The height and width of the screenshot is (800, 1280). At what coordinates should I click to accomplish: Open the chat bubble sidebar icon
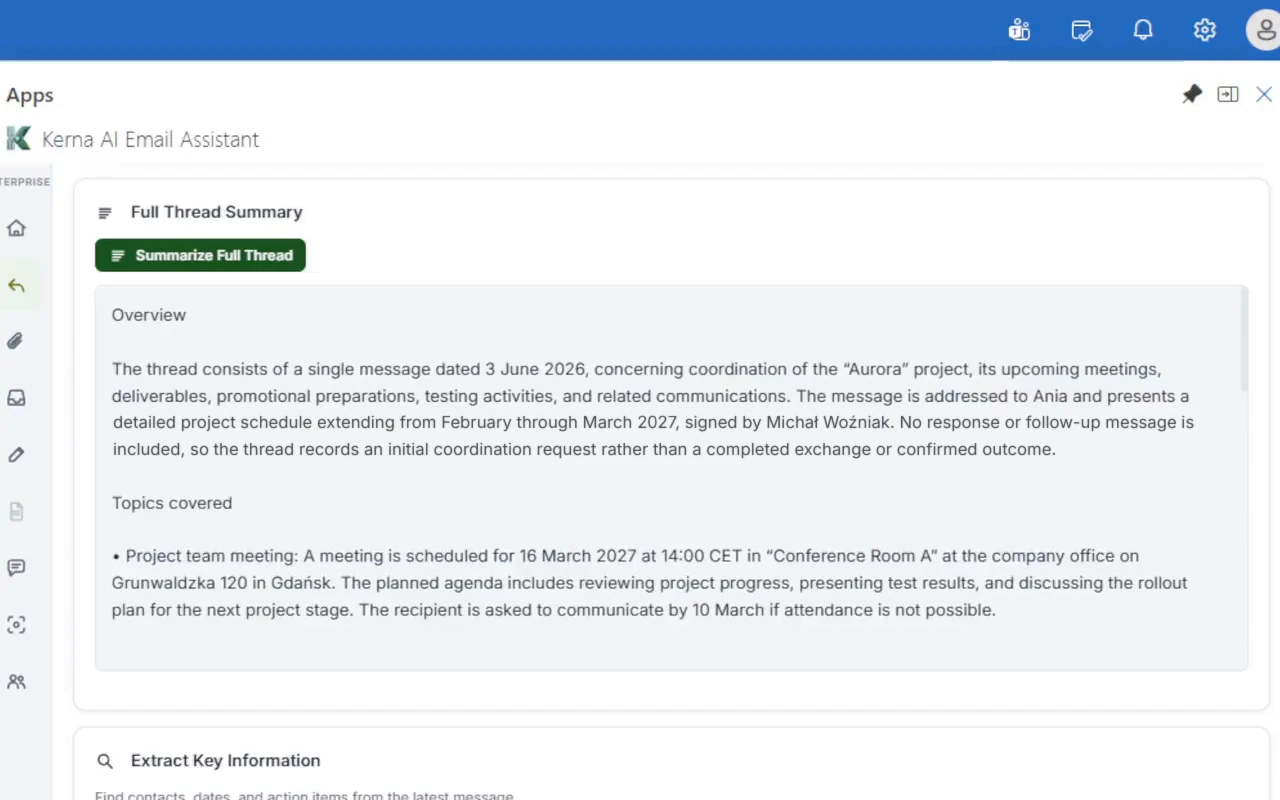coord(16,568)
